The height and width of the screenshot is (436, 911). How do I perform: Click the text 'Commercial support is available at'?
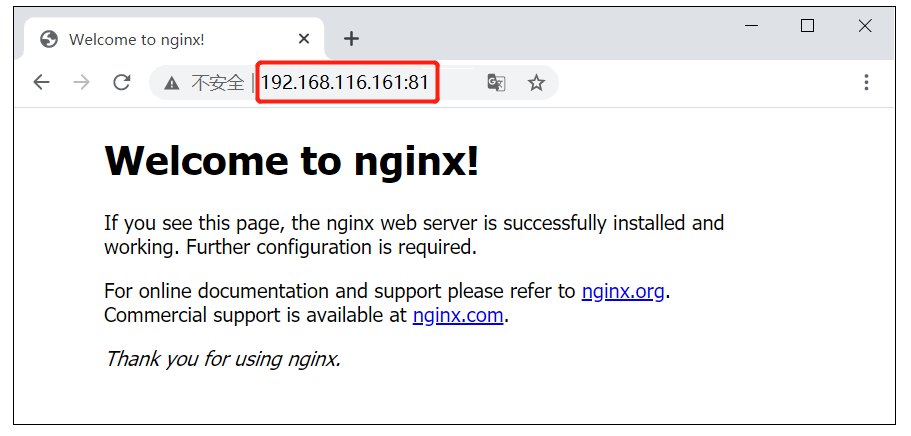[x=256, y=315]
